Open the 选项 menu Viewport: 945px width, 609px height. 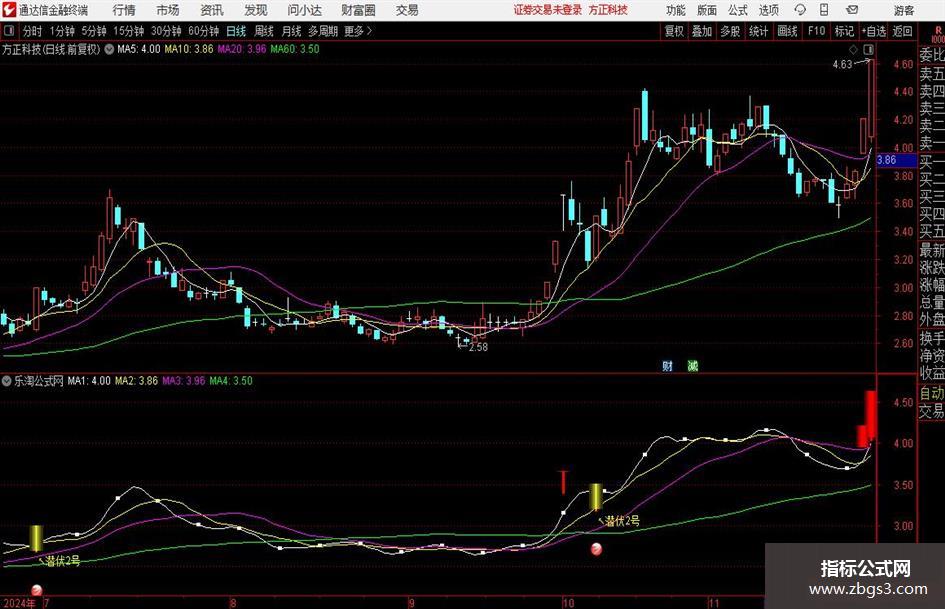pos(768,10)
